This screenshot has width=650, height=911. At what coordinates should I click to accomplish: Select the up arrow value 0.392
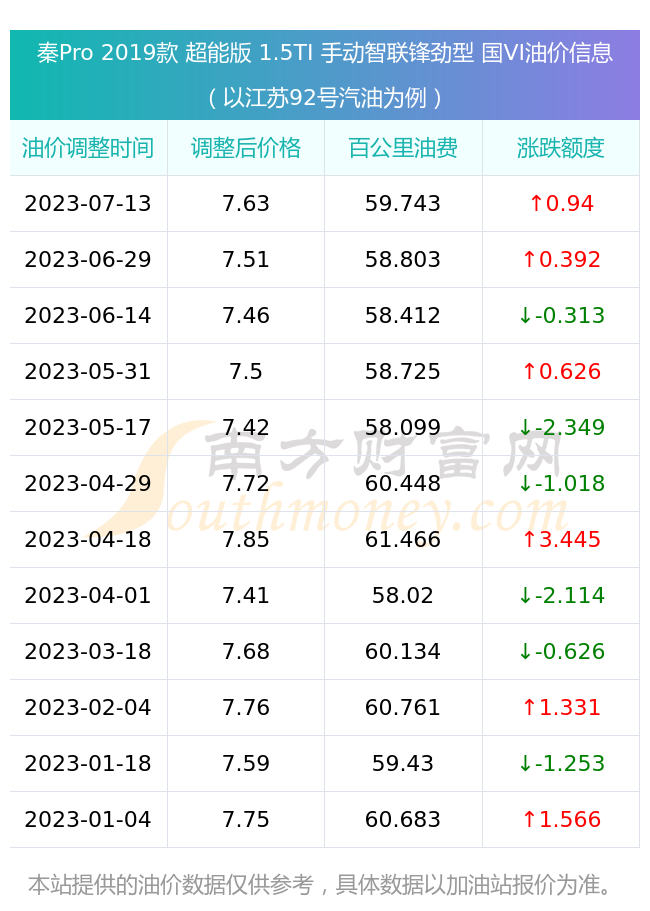pos(562,259)
